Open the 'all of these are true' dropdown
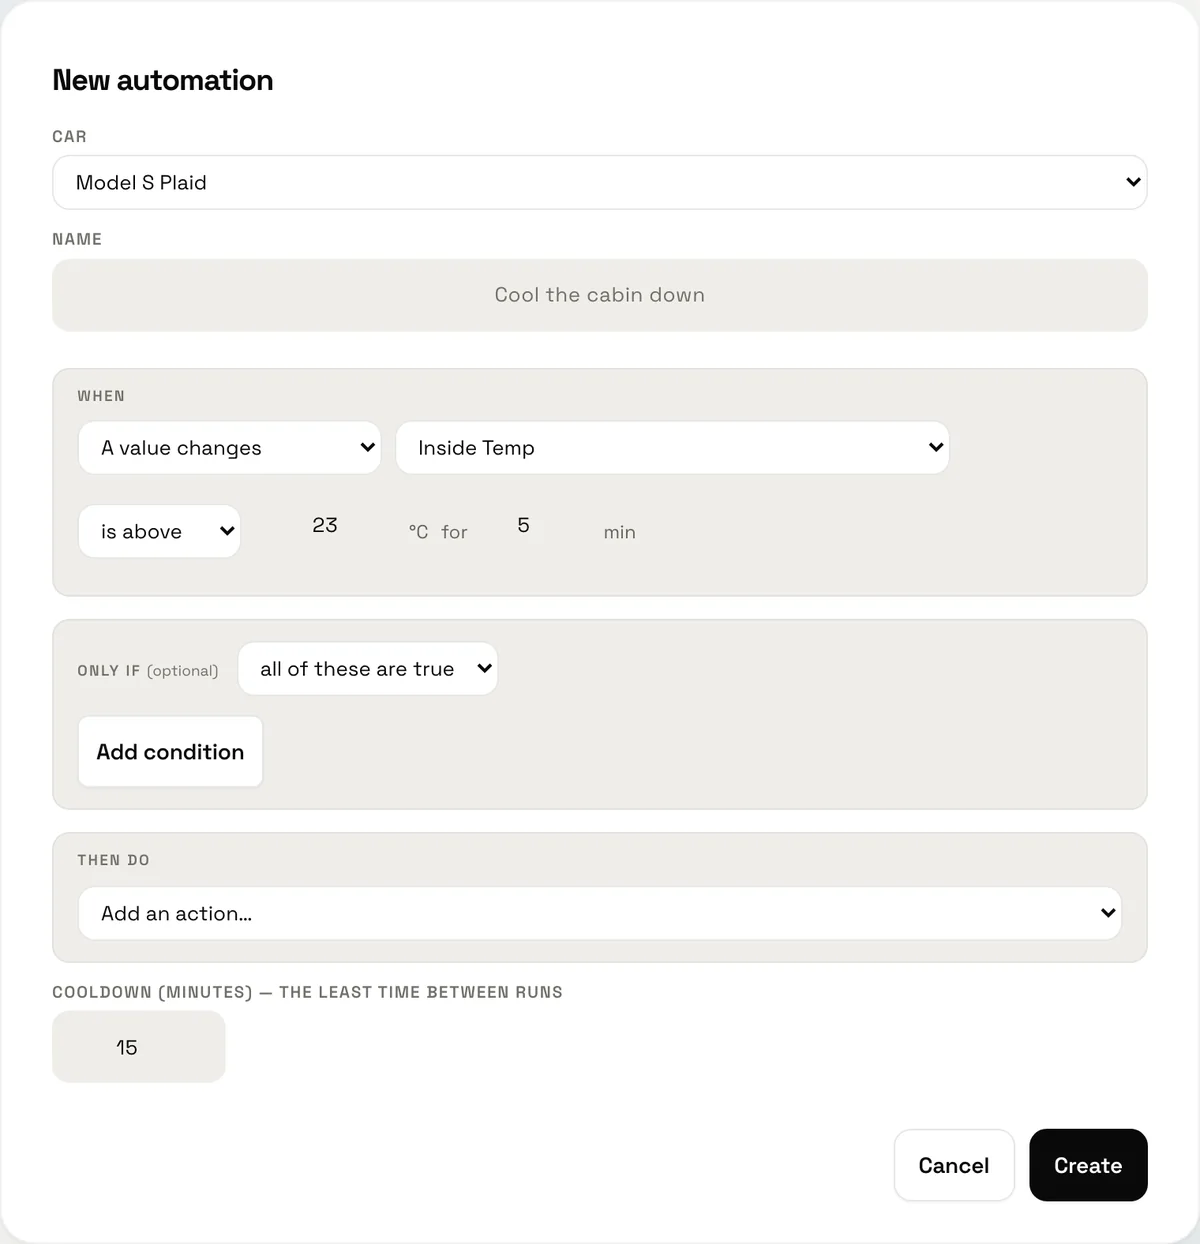 click(368, 669)
